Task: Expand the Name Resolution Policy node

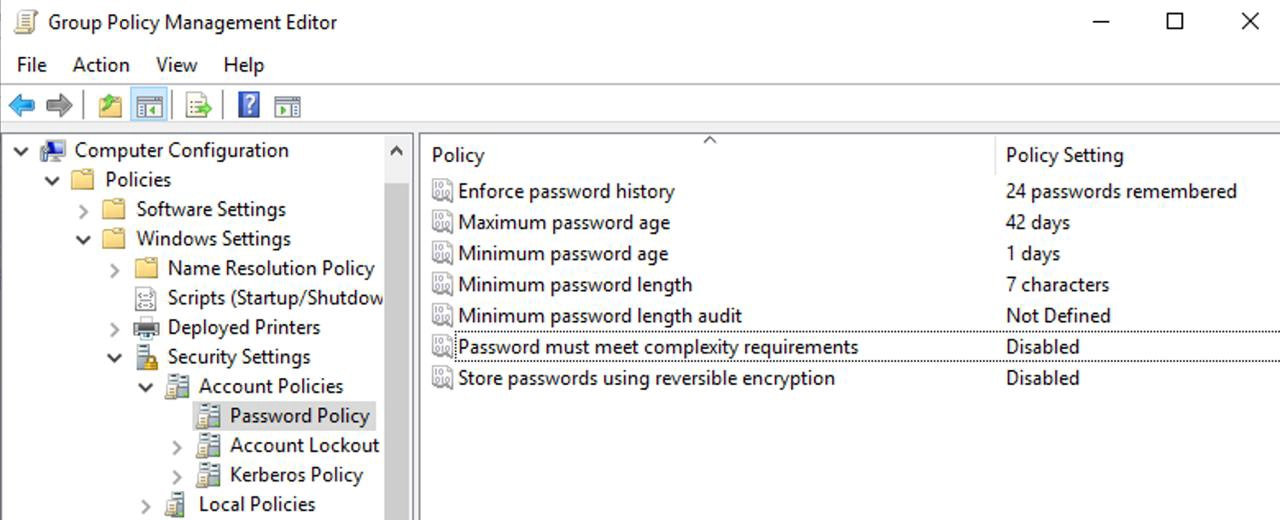Action: 115,269
